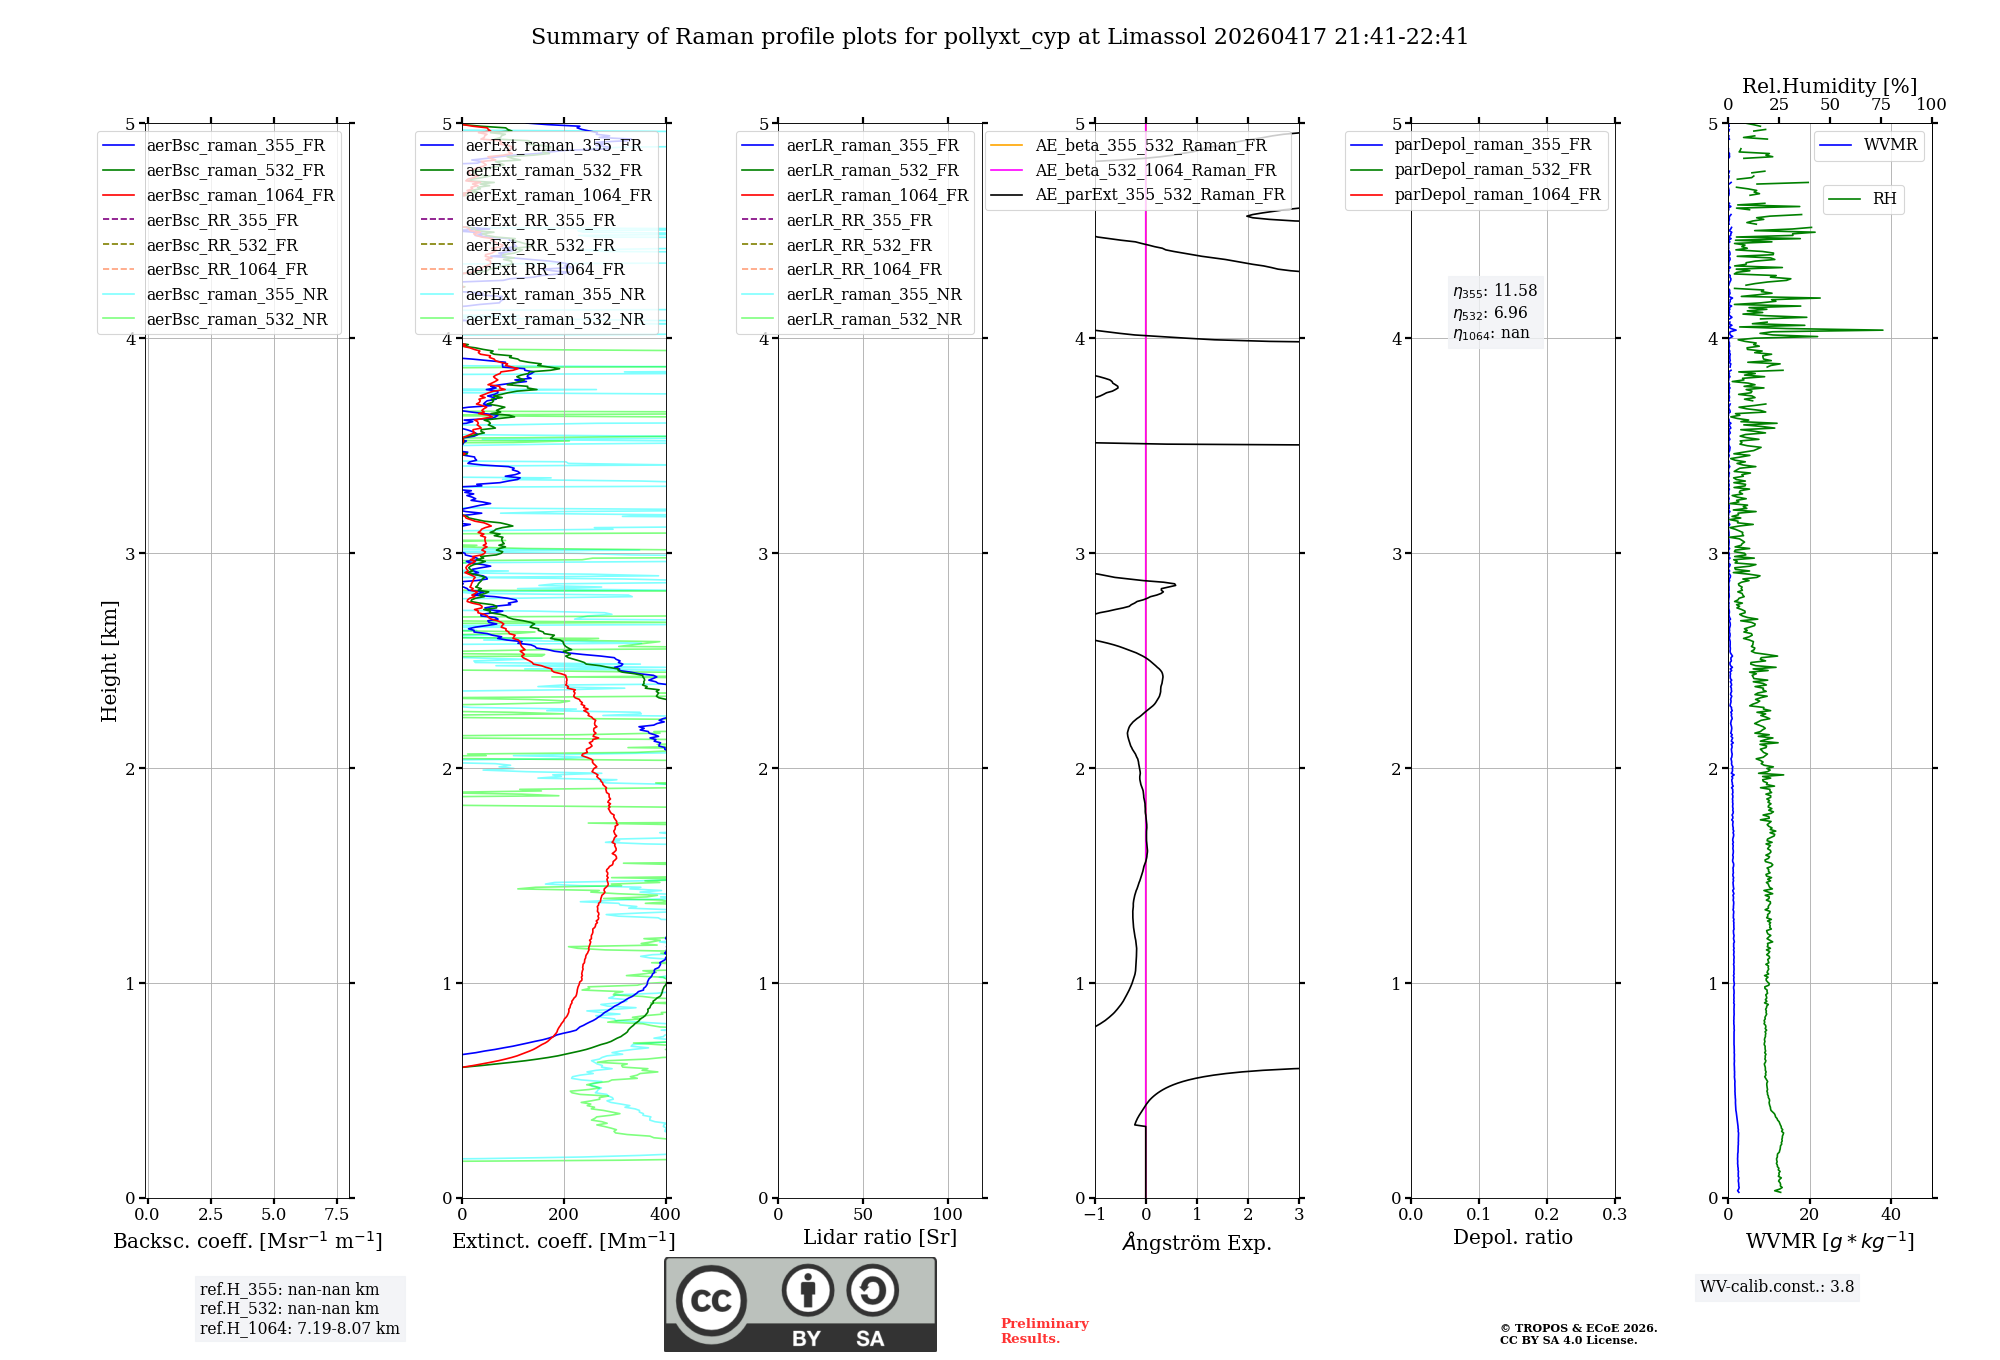Click the plot title Summary of Raman profiles
2000x1360 pixels.
(999, 37)
